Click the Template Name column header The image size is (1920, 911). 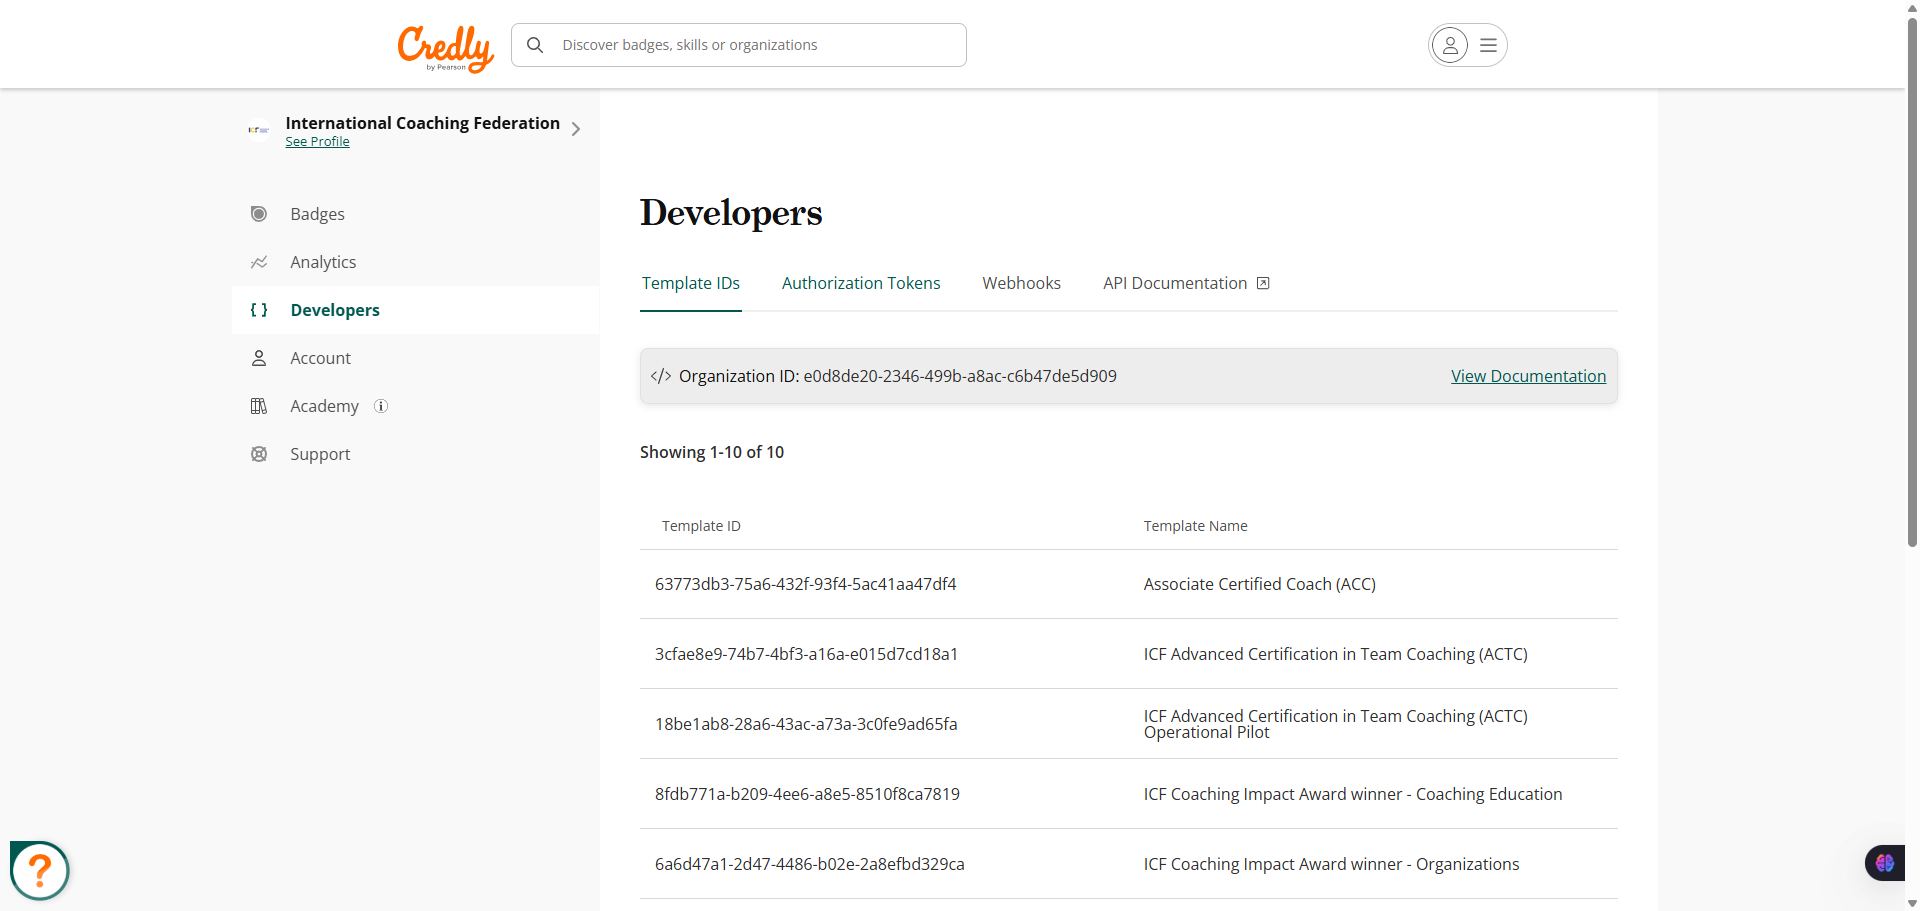pyautogui.click(x=1196, y=526)
